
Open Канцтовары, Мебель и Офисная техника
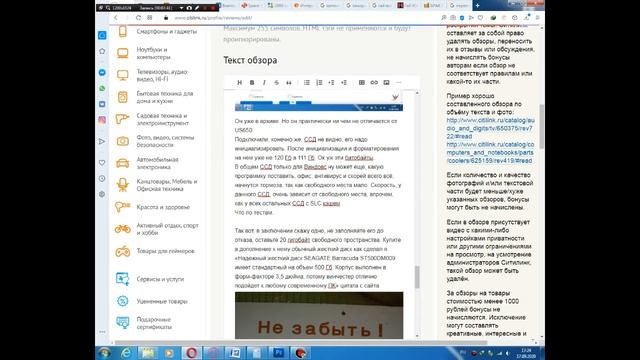[x=167, y=185]
